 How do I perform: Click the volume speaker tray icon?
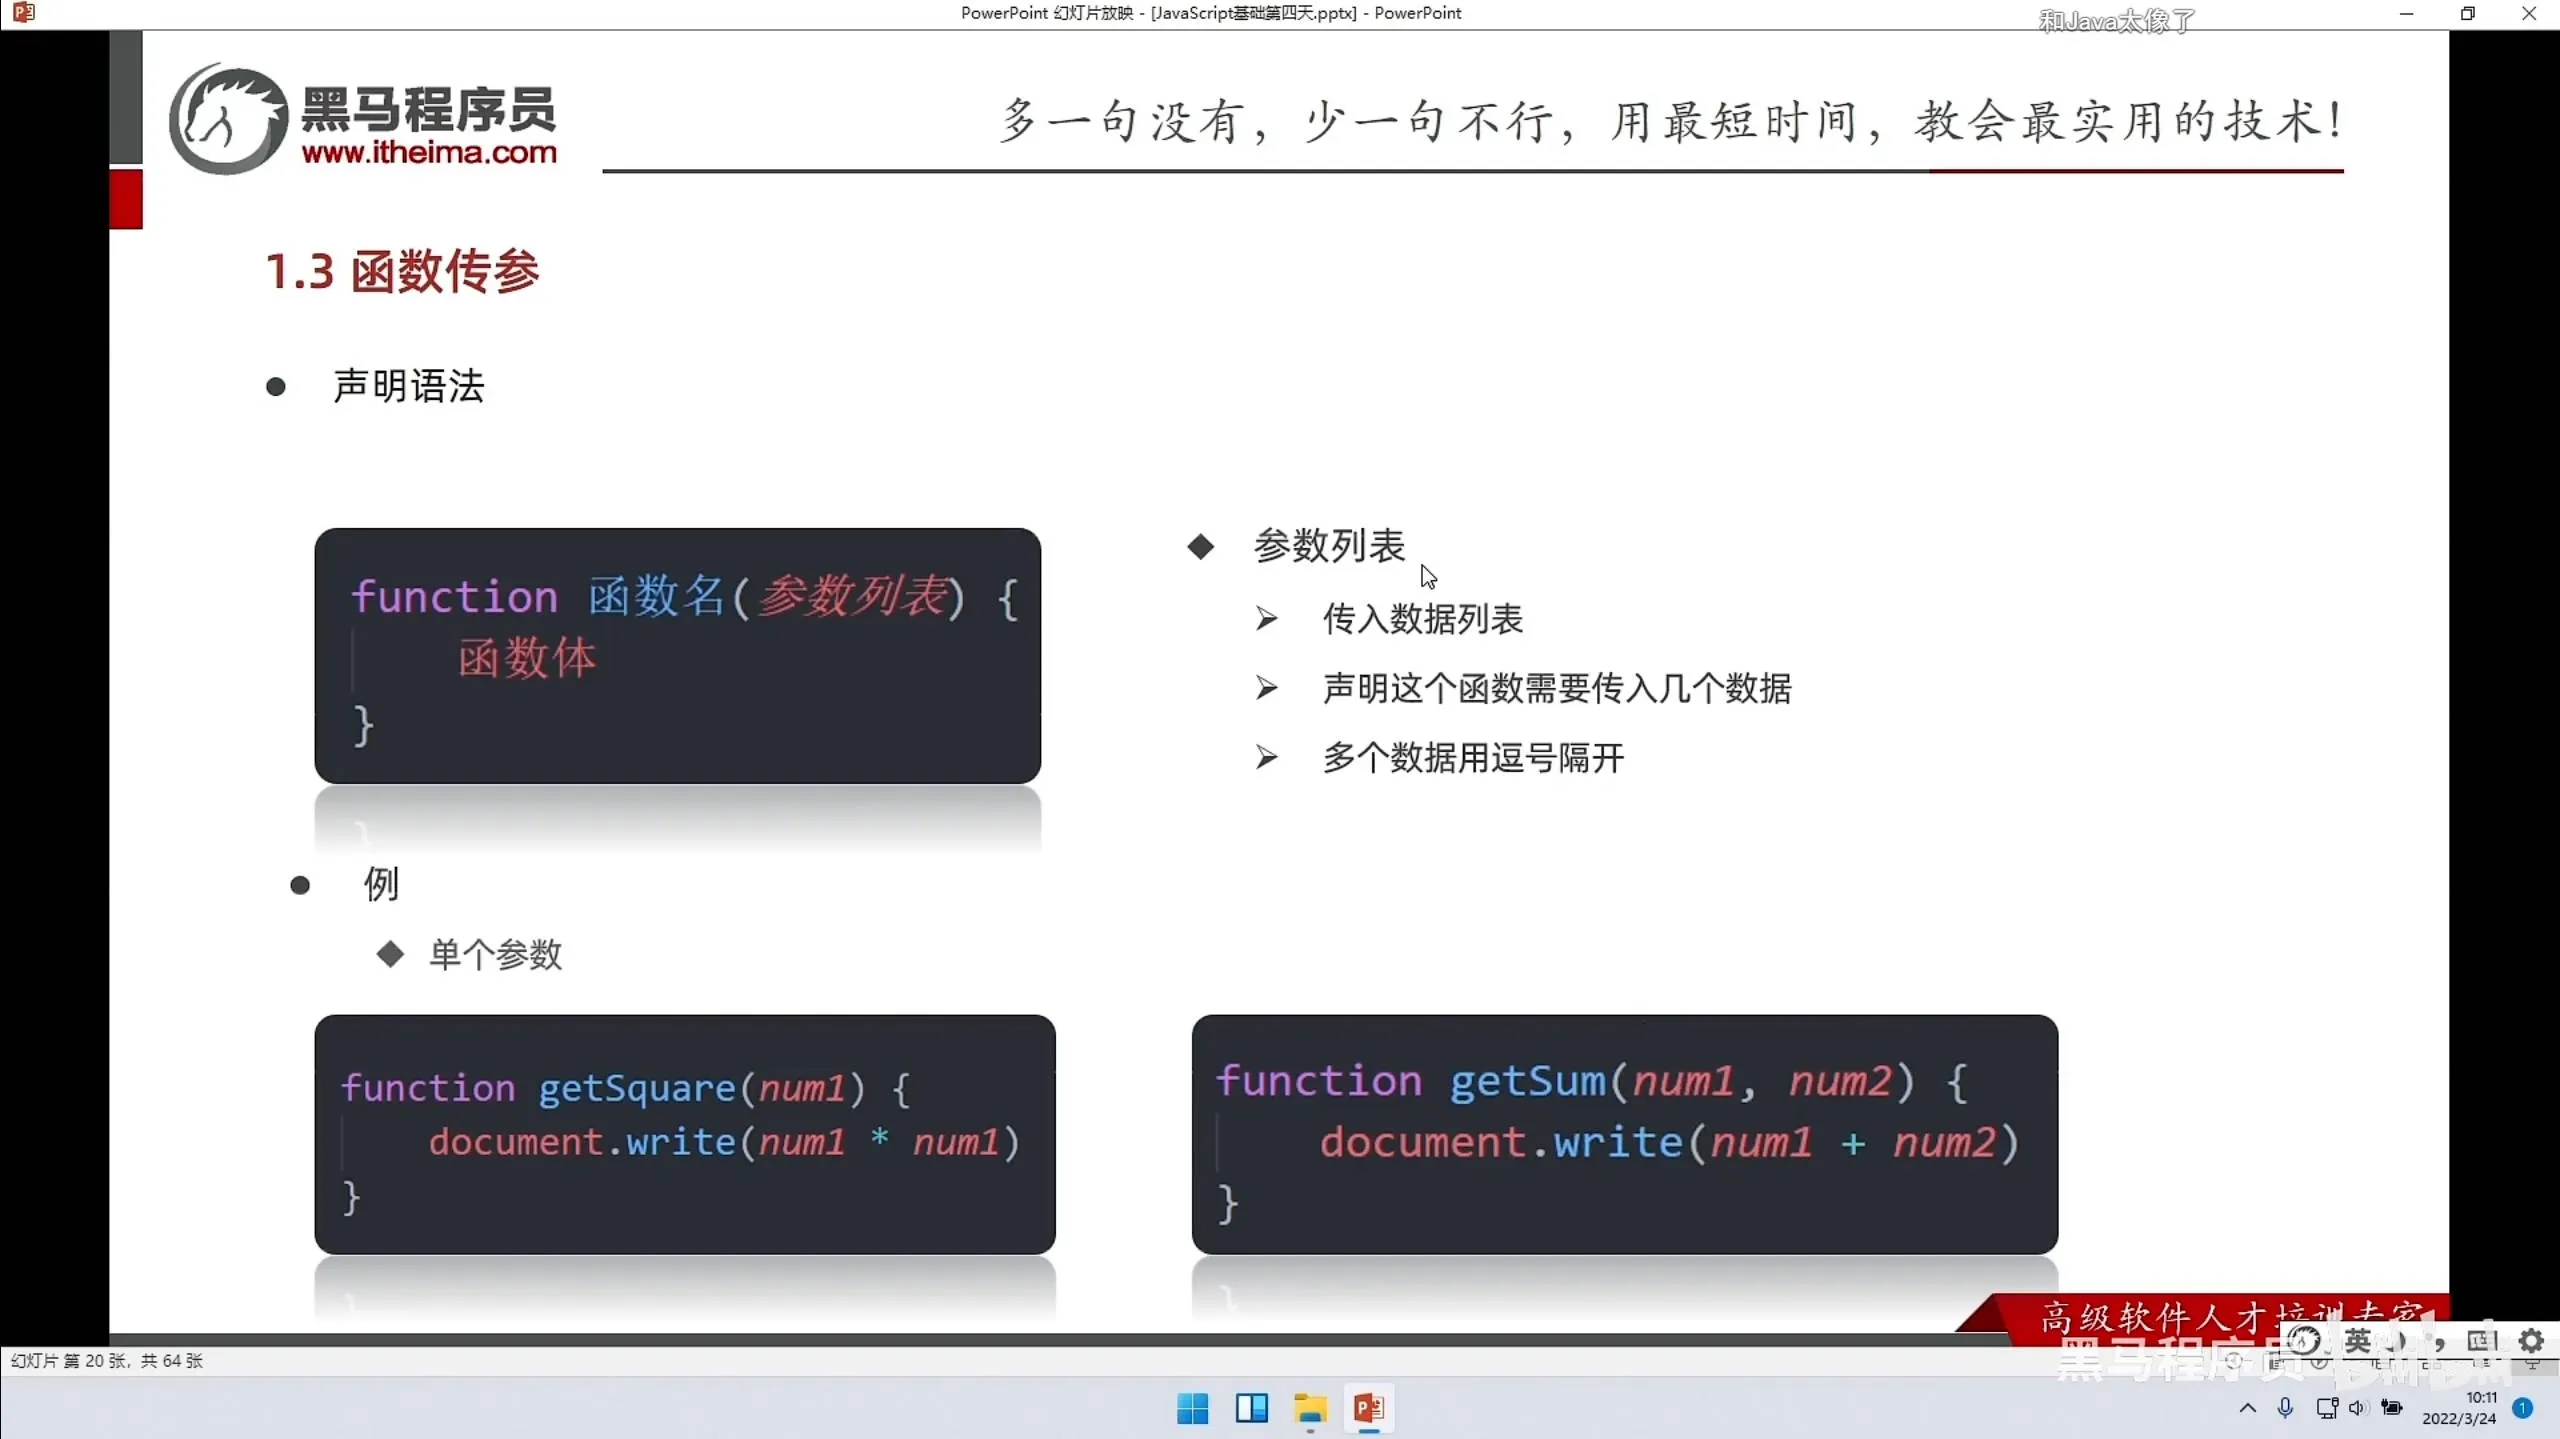coord(2358,1408)
